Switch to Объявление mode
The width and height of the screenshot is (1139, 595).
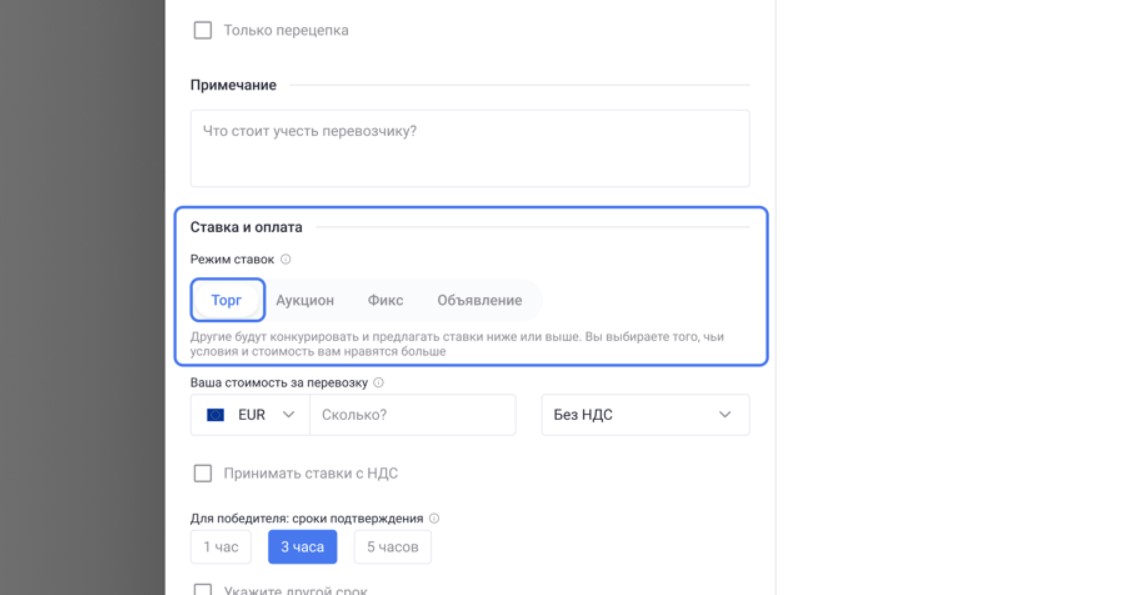(x=479, y=300)
